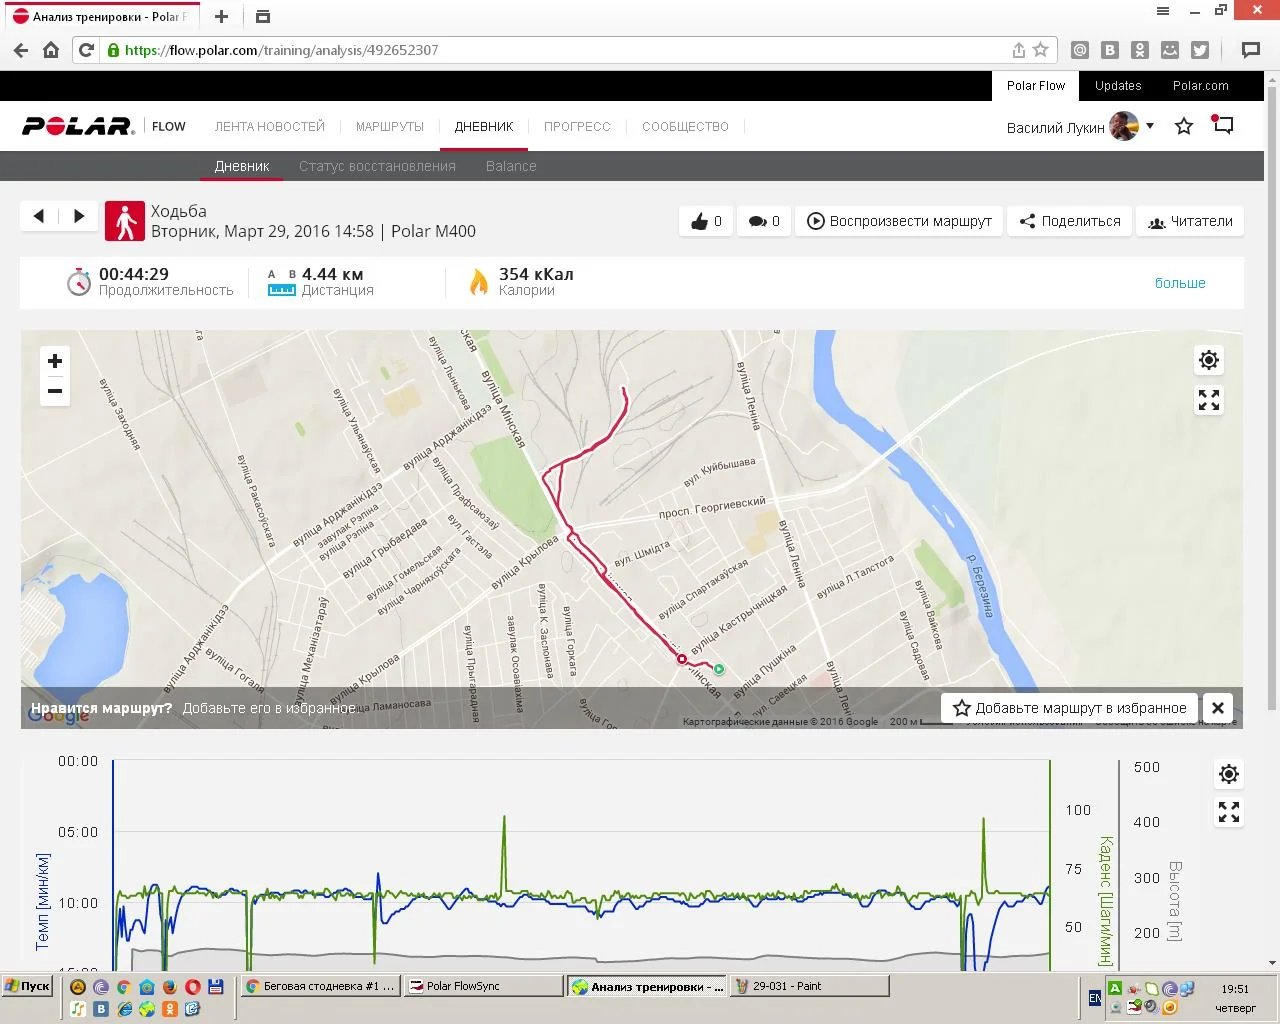Viewport: 1280px width, 1024px height.
Task: Open the МАРШРУТЫ menu
Action: (390, 127)
